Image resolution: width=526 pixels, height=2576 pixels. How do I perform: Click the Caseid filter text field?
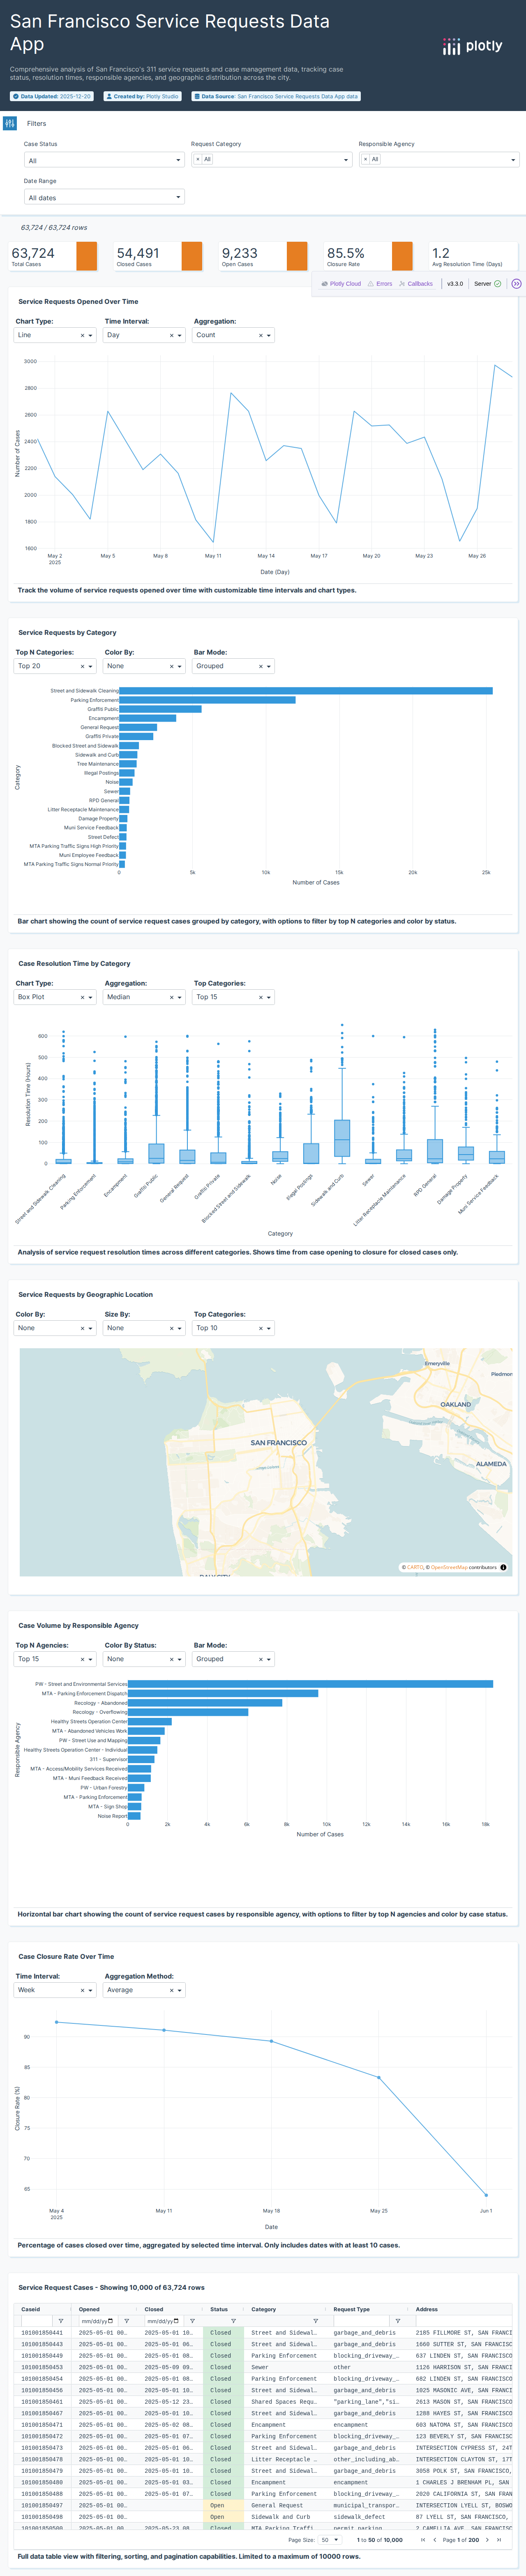[36, 2321]
